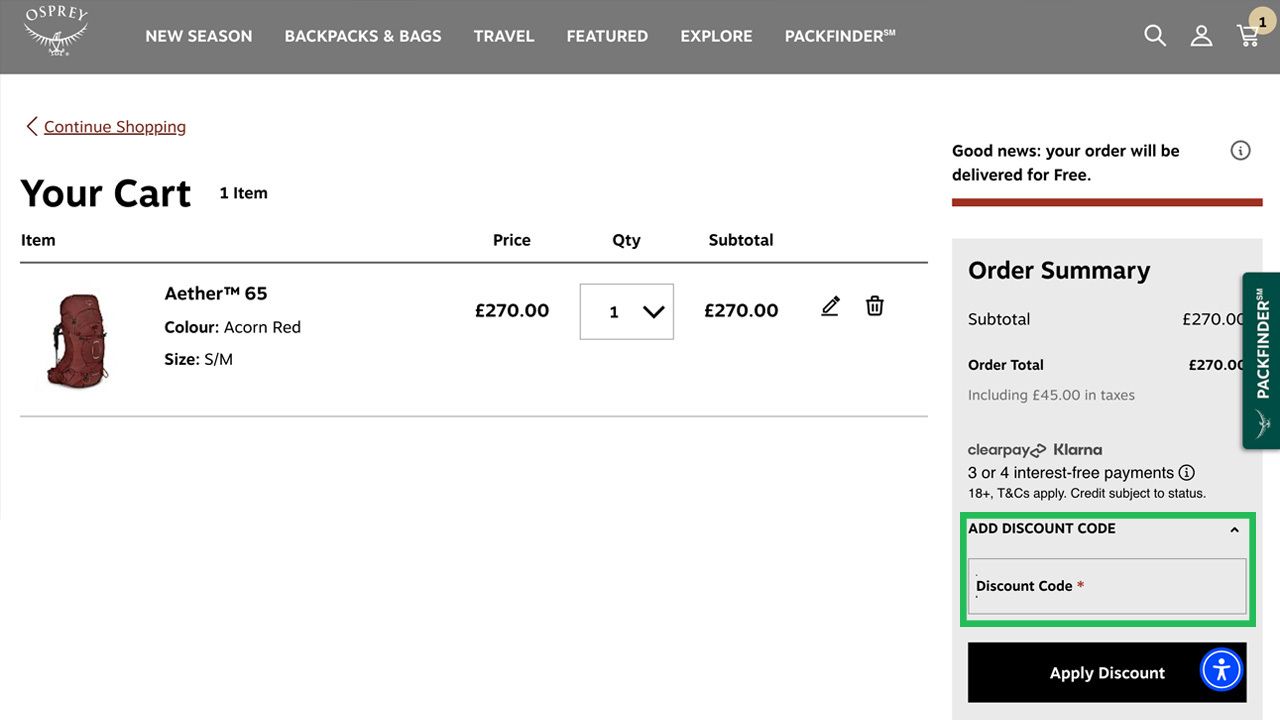The image size is (1280, 720).
Task: Open the Backpacks & Bags menu
Action: [x=363, y=36]
